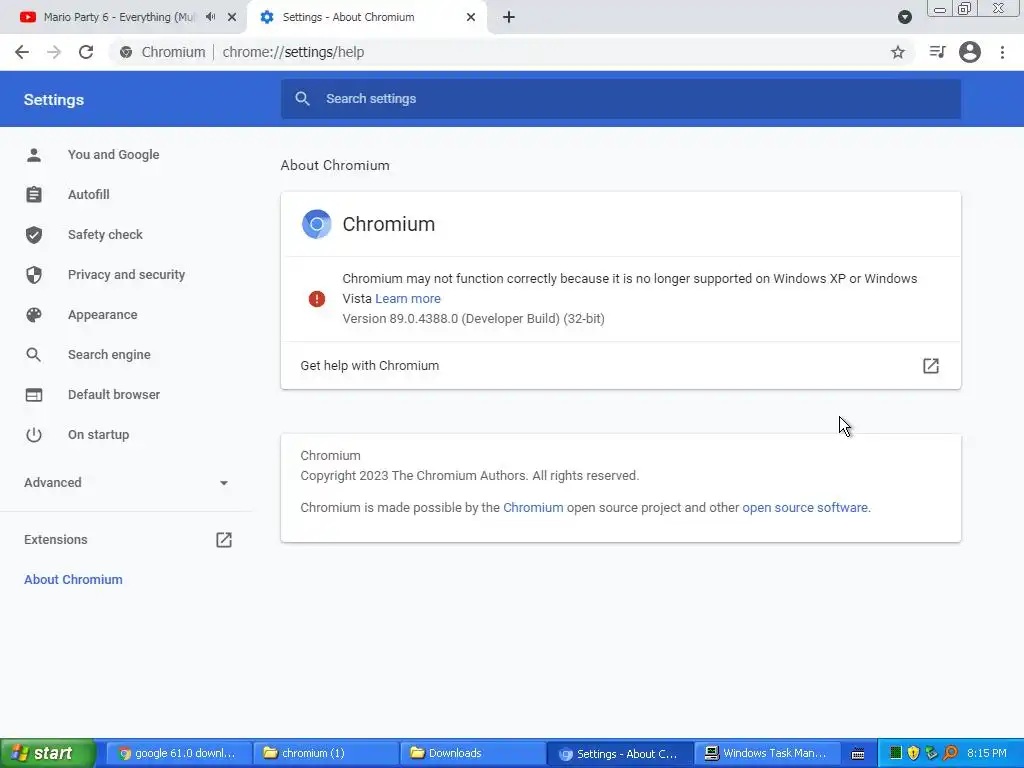Open Default browser settings

tap(114, 394)
